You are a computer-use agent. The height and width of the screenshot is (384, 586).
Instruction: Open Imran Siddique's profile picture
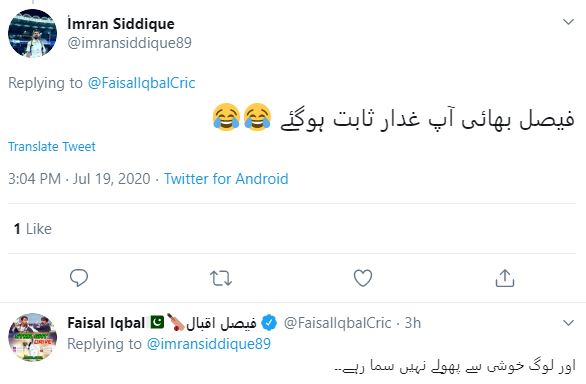[33, 33]
